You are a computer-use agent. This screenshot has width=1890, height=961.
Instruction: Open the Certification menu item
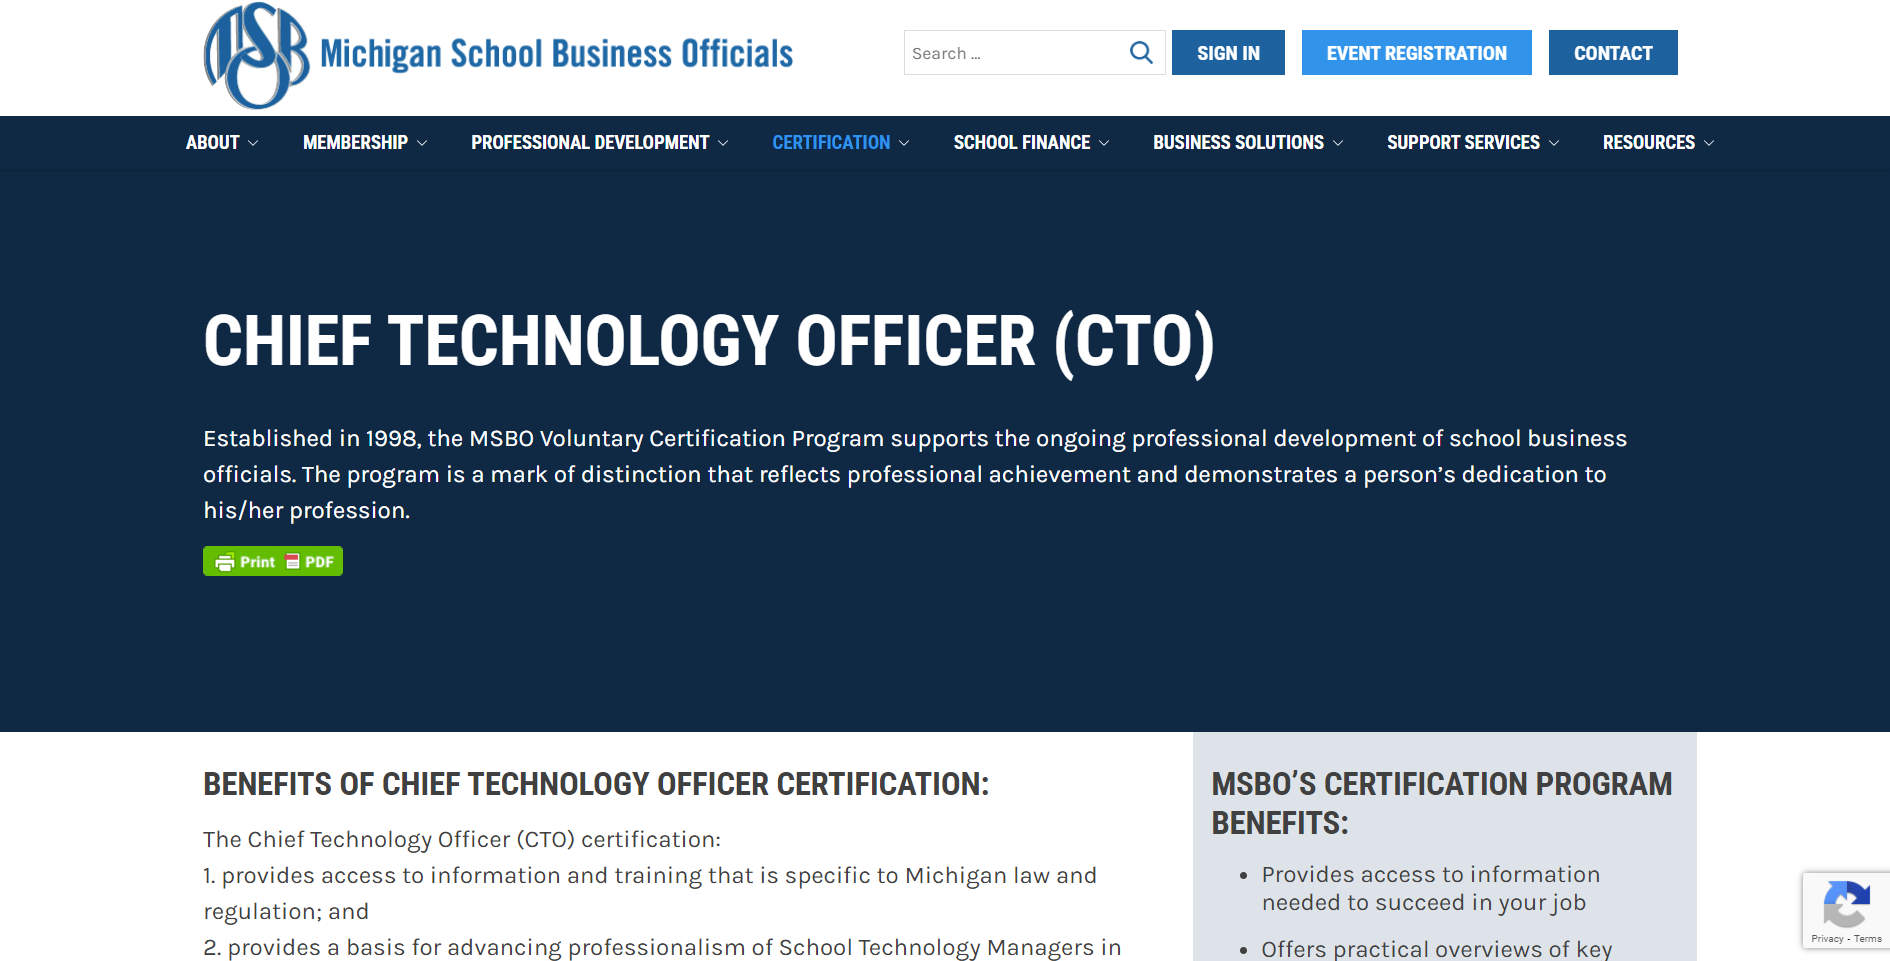point(831,143)
